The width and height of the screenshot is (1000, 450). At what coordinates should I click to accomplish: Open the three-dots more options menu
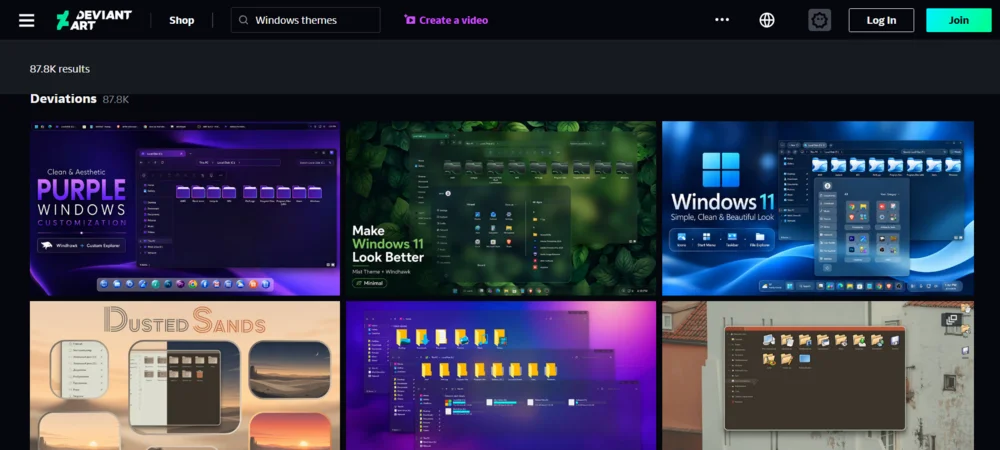[x=722, y=20]
